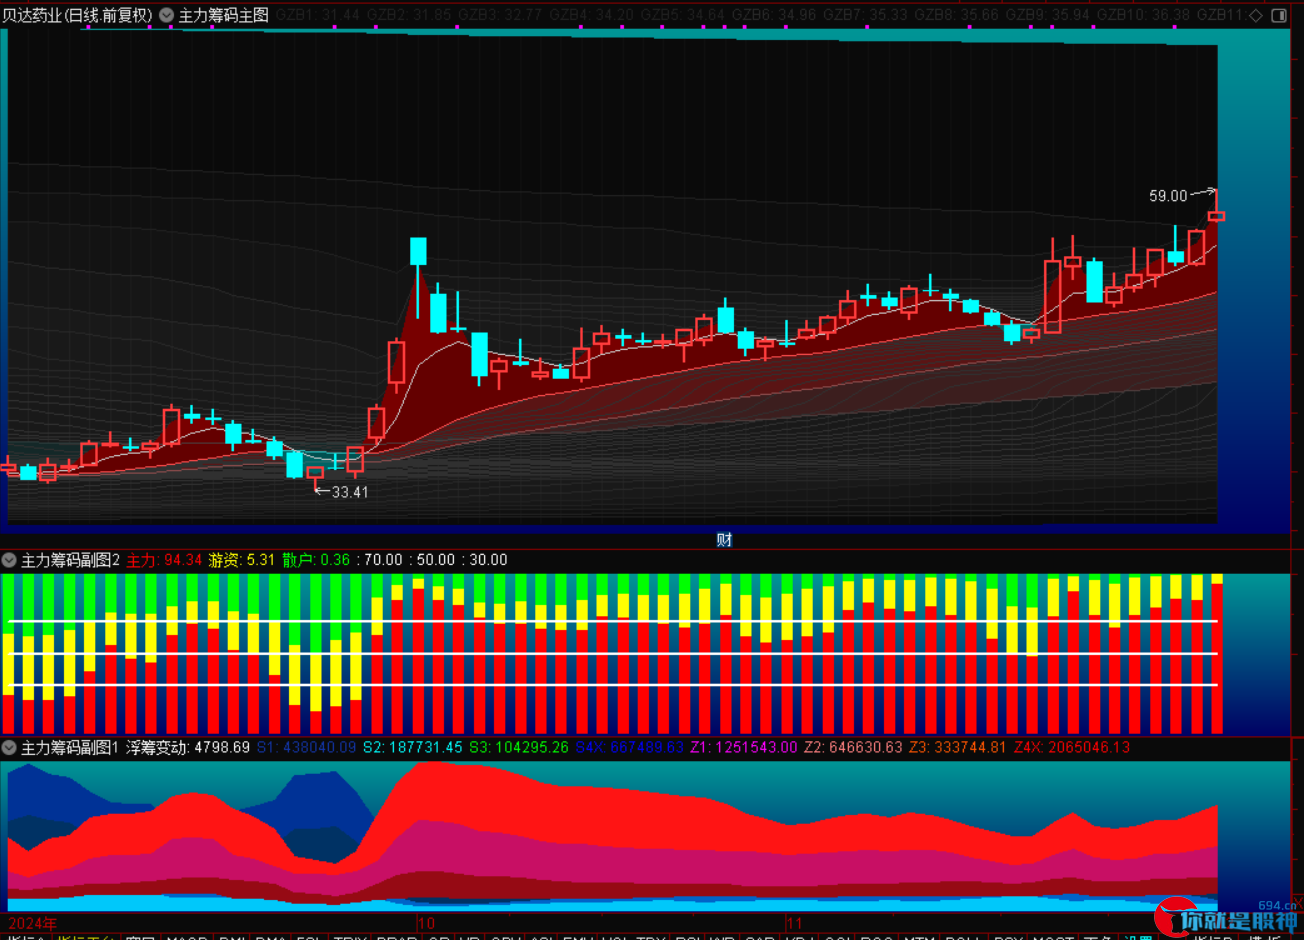Click the S4X: 667489.63 value

629,747
